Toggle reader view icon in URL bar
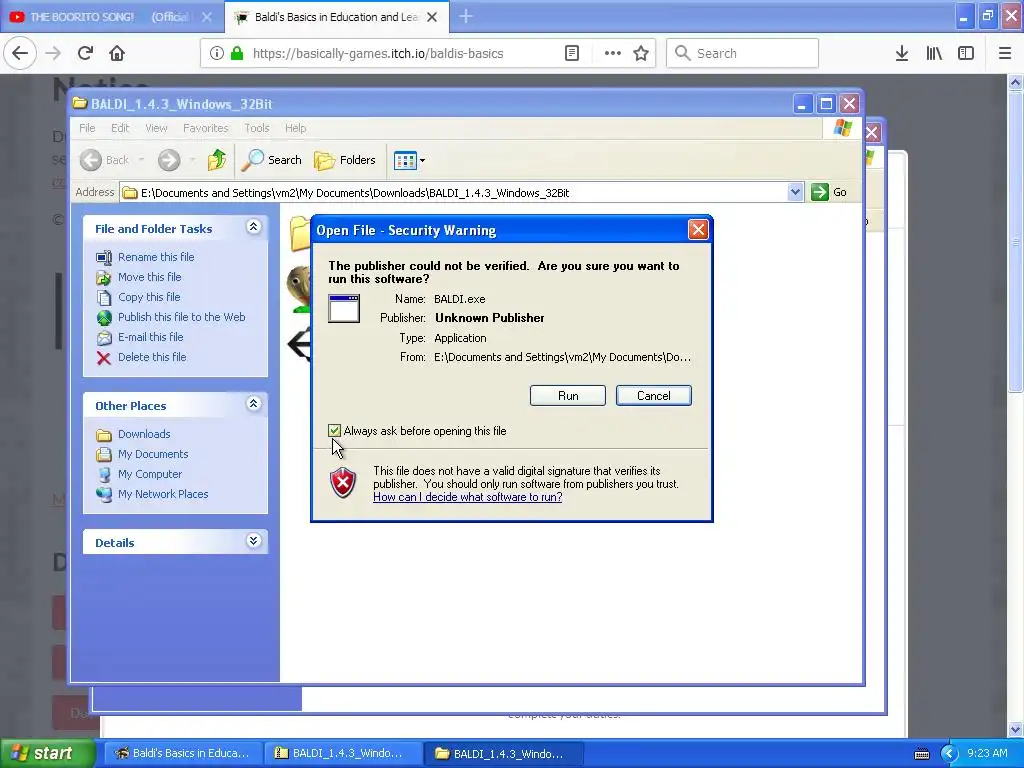 [x=571, y=53]
